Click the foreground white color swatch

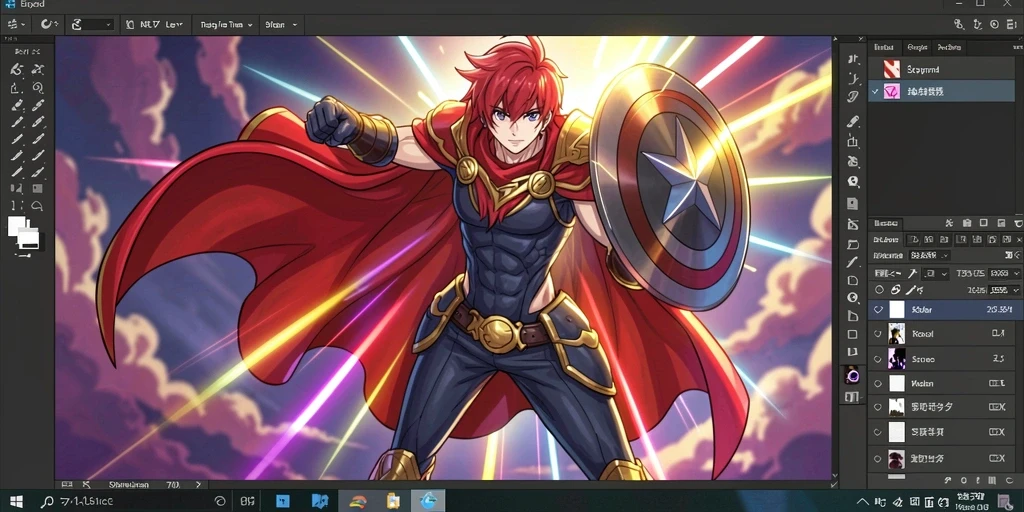pos(16,226)
